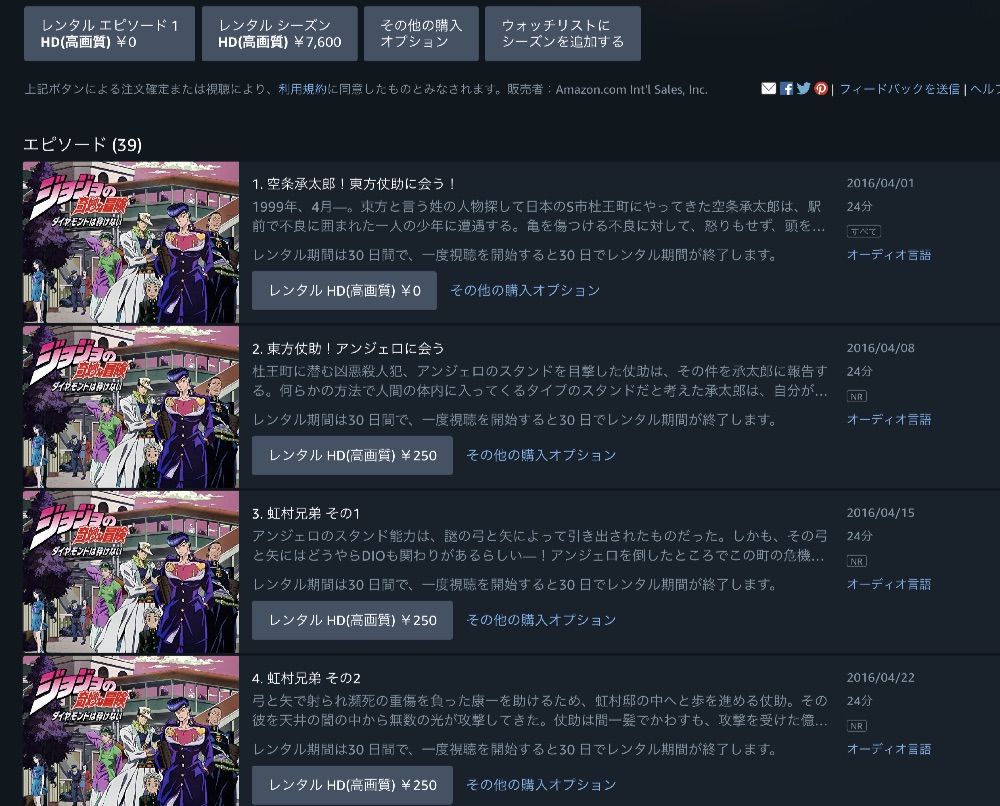Select title 1. 空条承太郎！東方仗助に会う！
The image size is (1000, 806).
[x=355, y=184]
